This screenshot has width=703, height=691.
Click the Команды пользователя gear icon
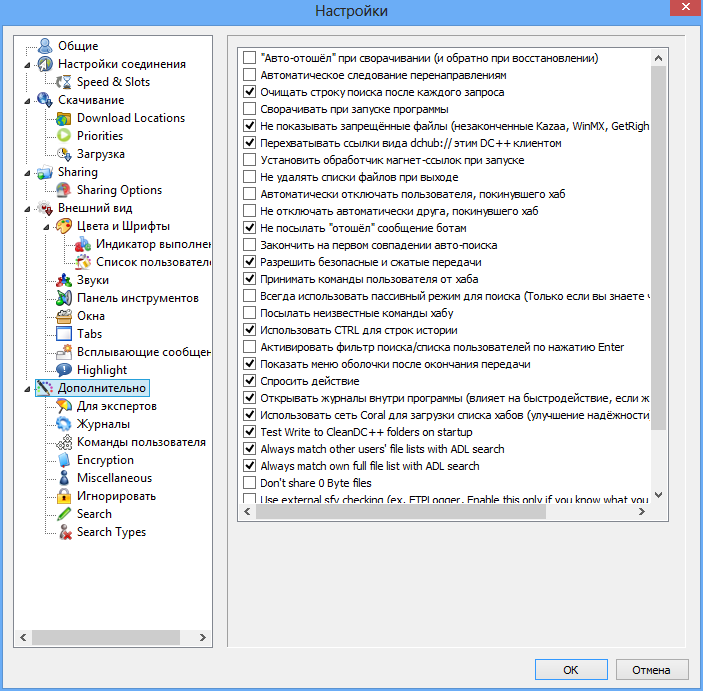point(64,442)
